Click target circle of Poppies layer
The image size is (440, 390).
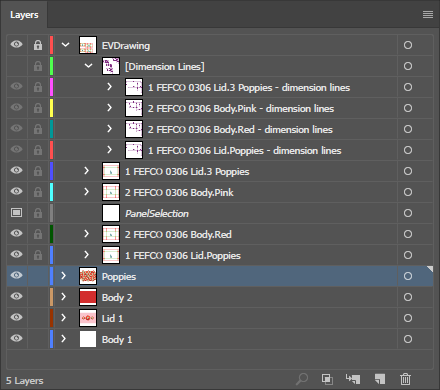(x=408, y=276)
